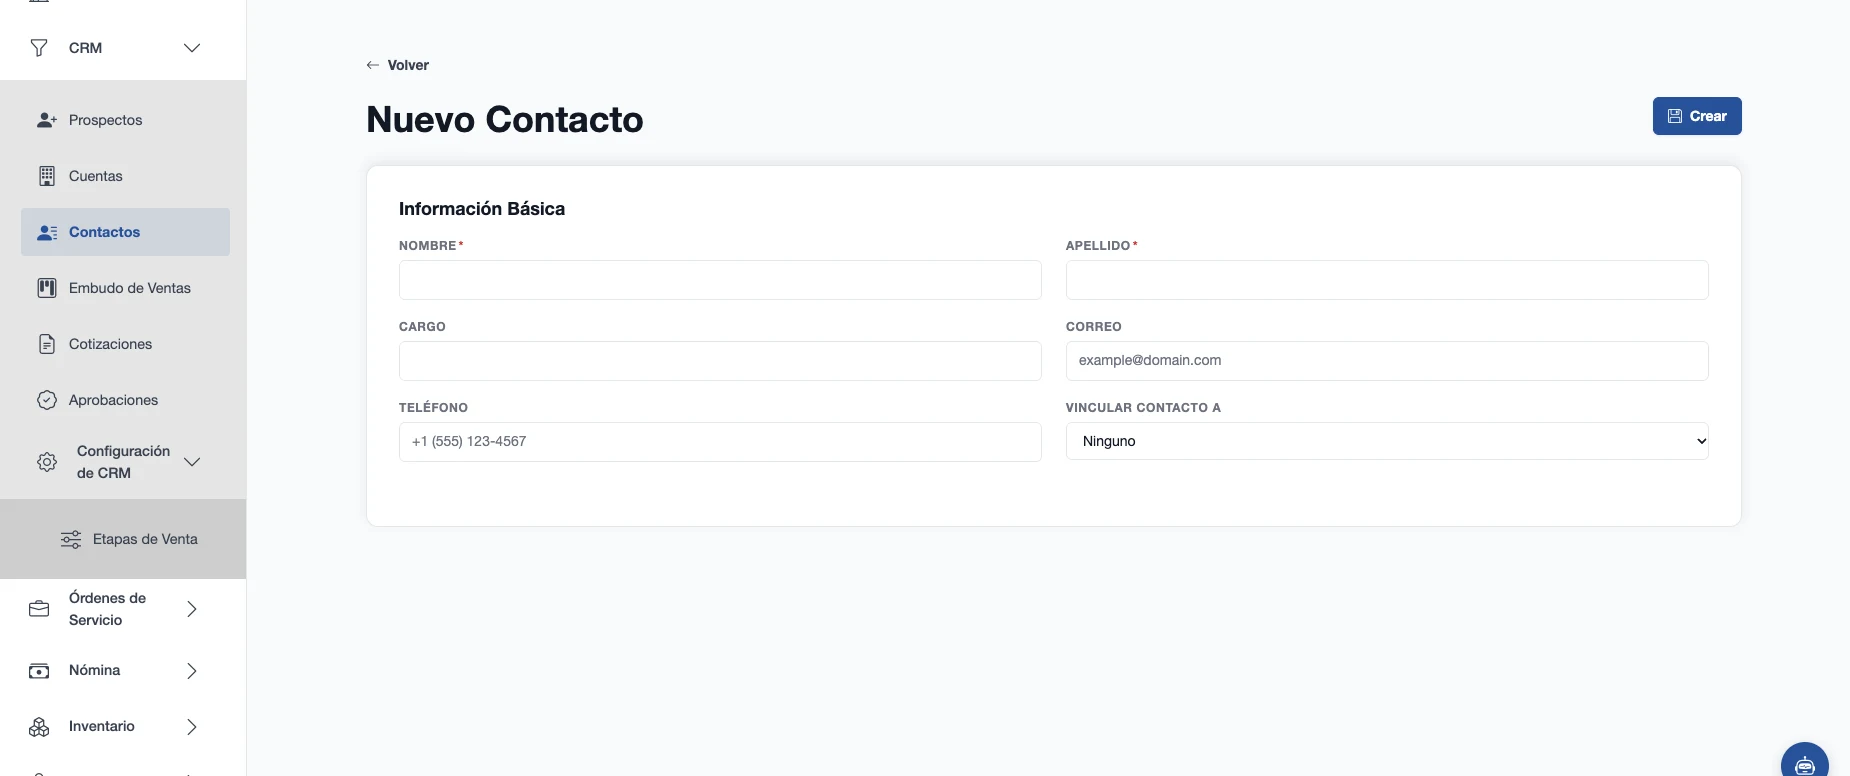This screenshot has width=1850, height=776.
Task: Focus the Apellido input field
Action: tap(1387, 280)
